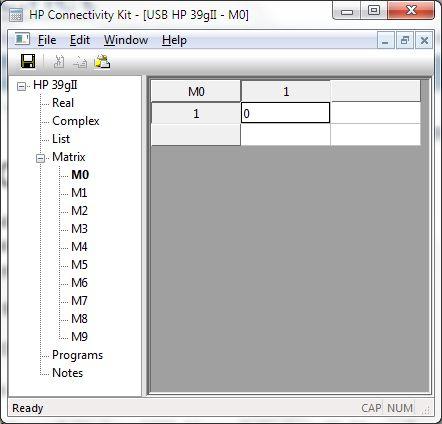This screenshot has height=424, width=442.
Task: Click the Save floppy disk icon
Action: pos(28,61)
